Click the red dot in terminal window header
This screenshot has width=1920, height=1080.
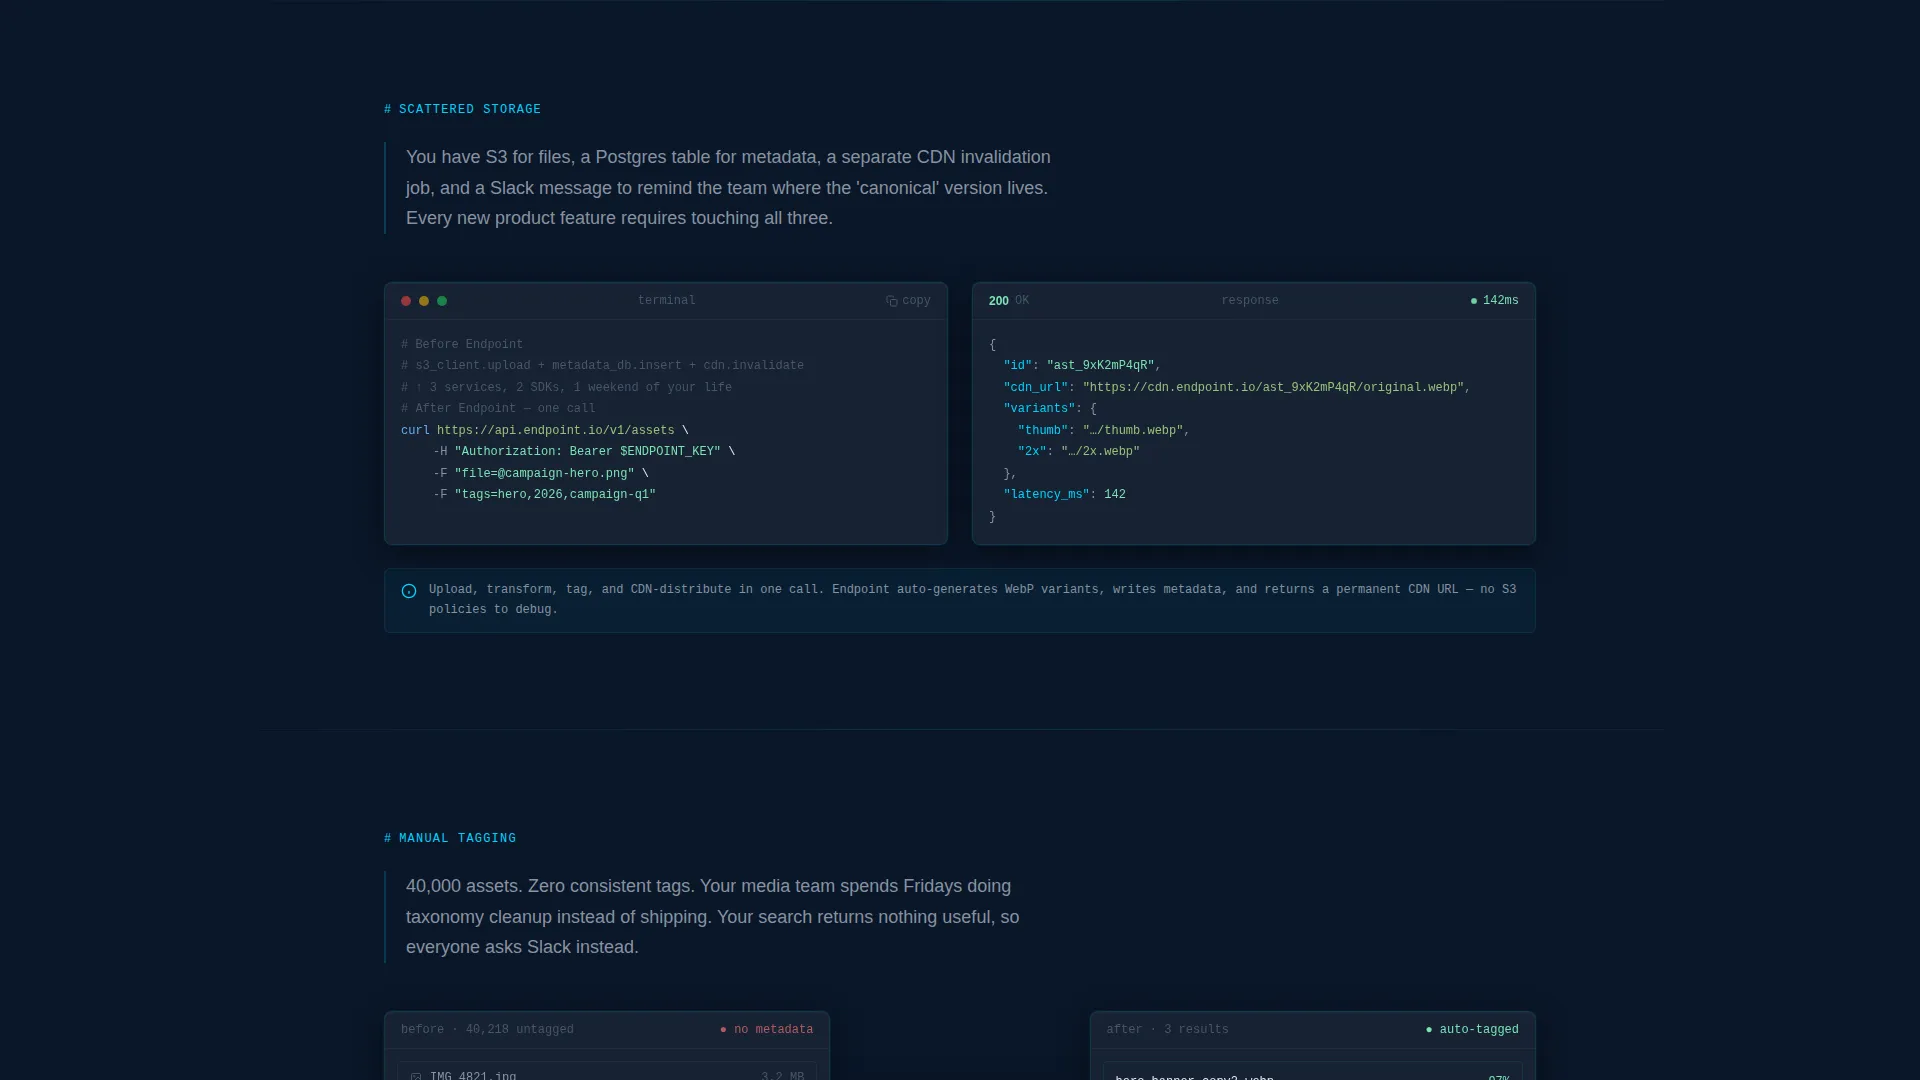(406, 301)
